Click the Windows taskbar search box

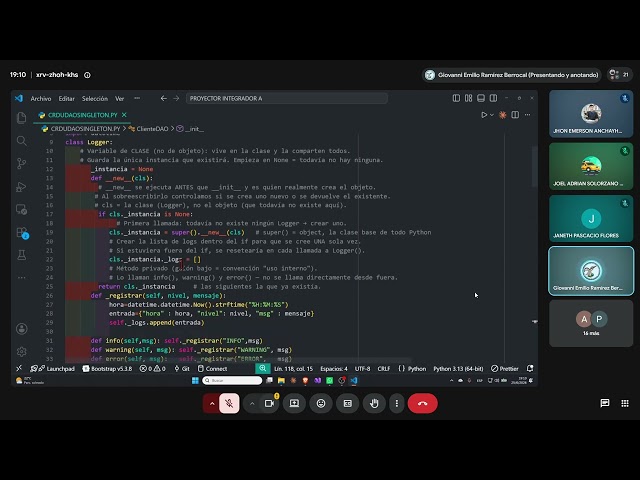click(x=232, y=380)
